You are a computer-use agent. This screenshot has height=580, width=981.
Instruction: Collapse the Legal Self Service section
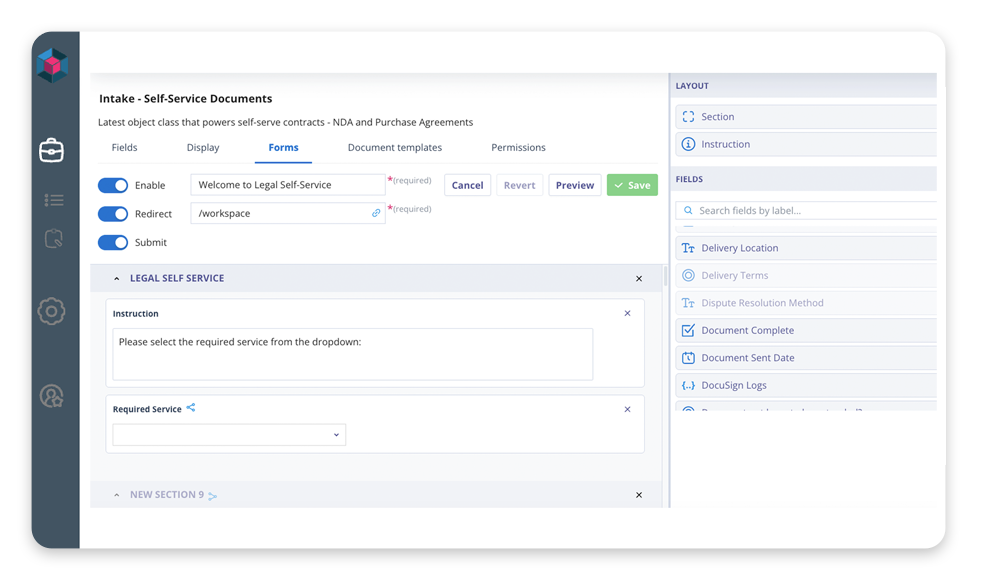tap(117, 279)
